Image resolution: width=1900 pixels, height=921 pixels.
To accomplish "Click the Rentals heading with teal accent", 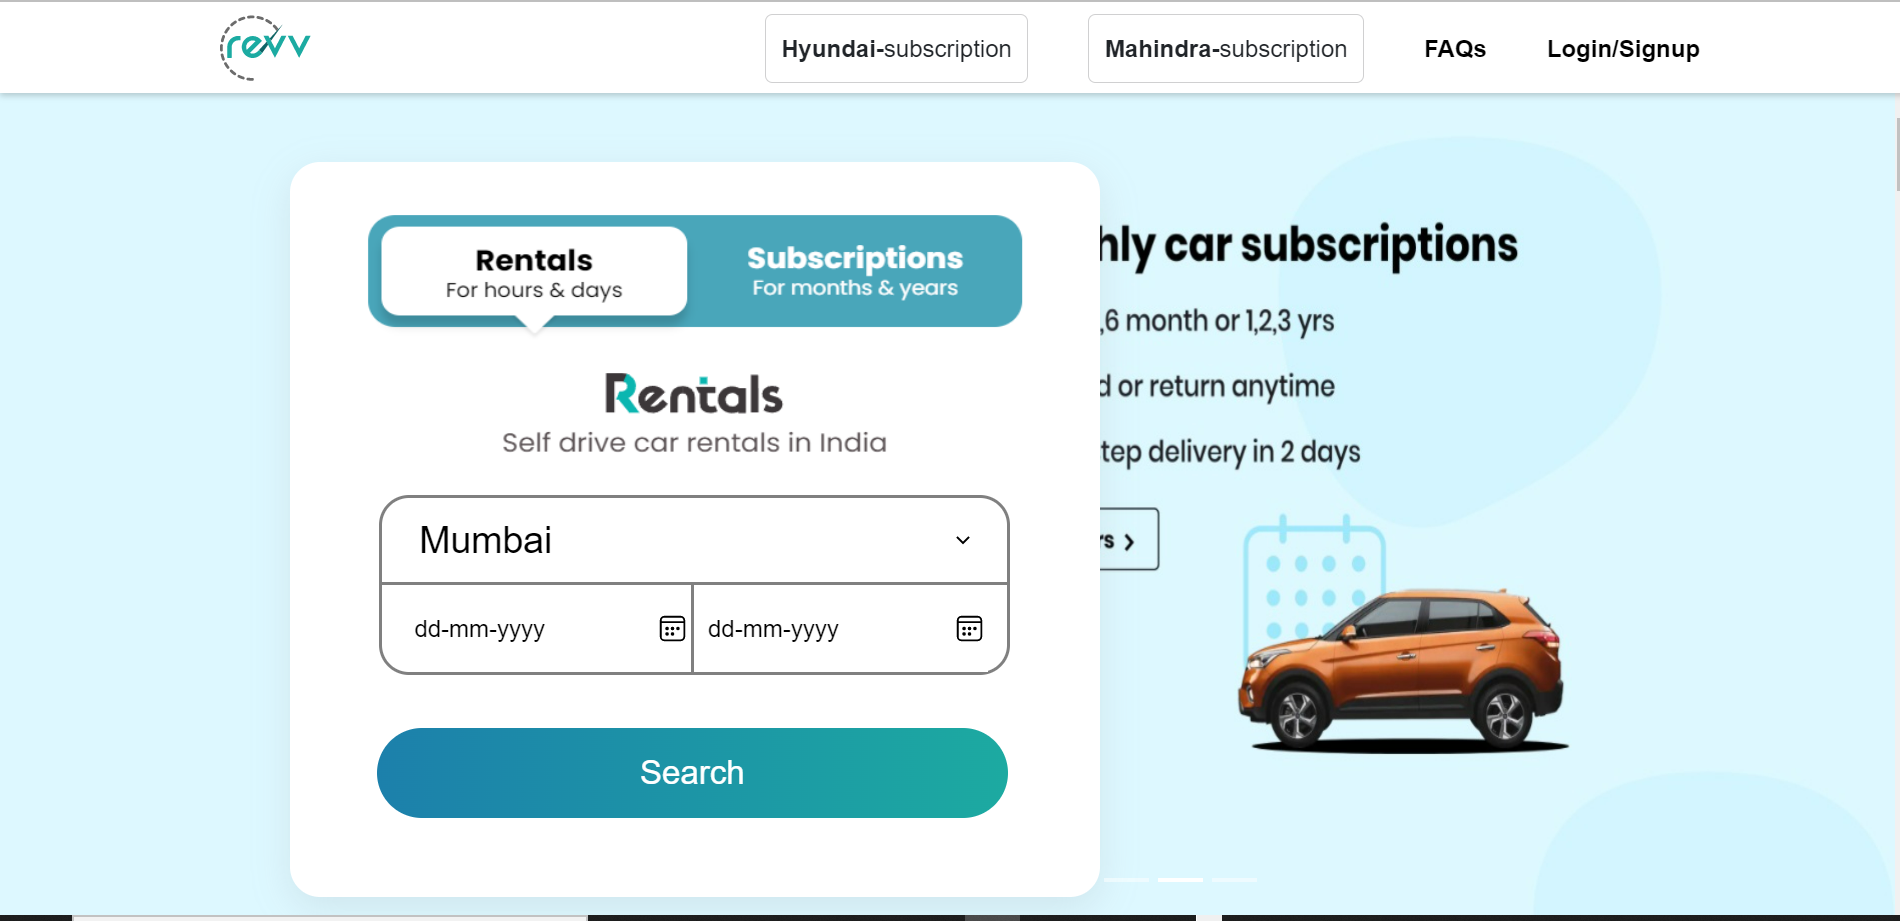I will pyautogui.click(x=693, y=394).
